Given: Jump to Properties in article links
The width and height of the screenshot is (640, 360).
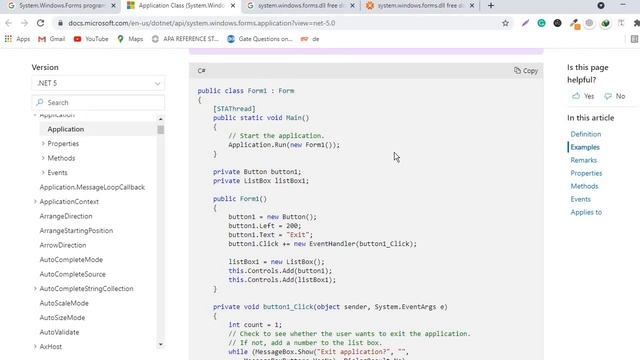Looking at the screenshot, I should click(586, 173).
